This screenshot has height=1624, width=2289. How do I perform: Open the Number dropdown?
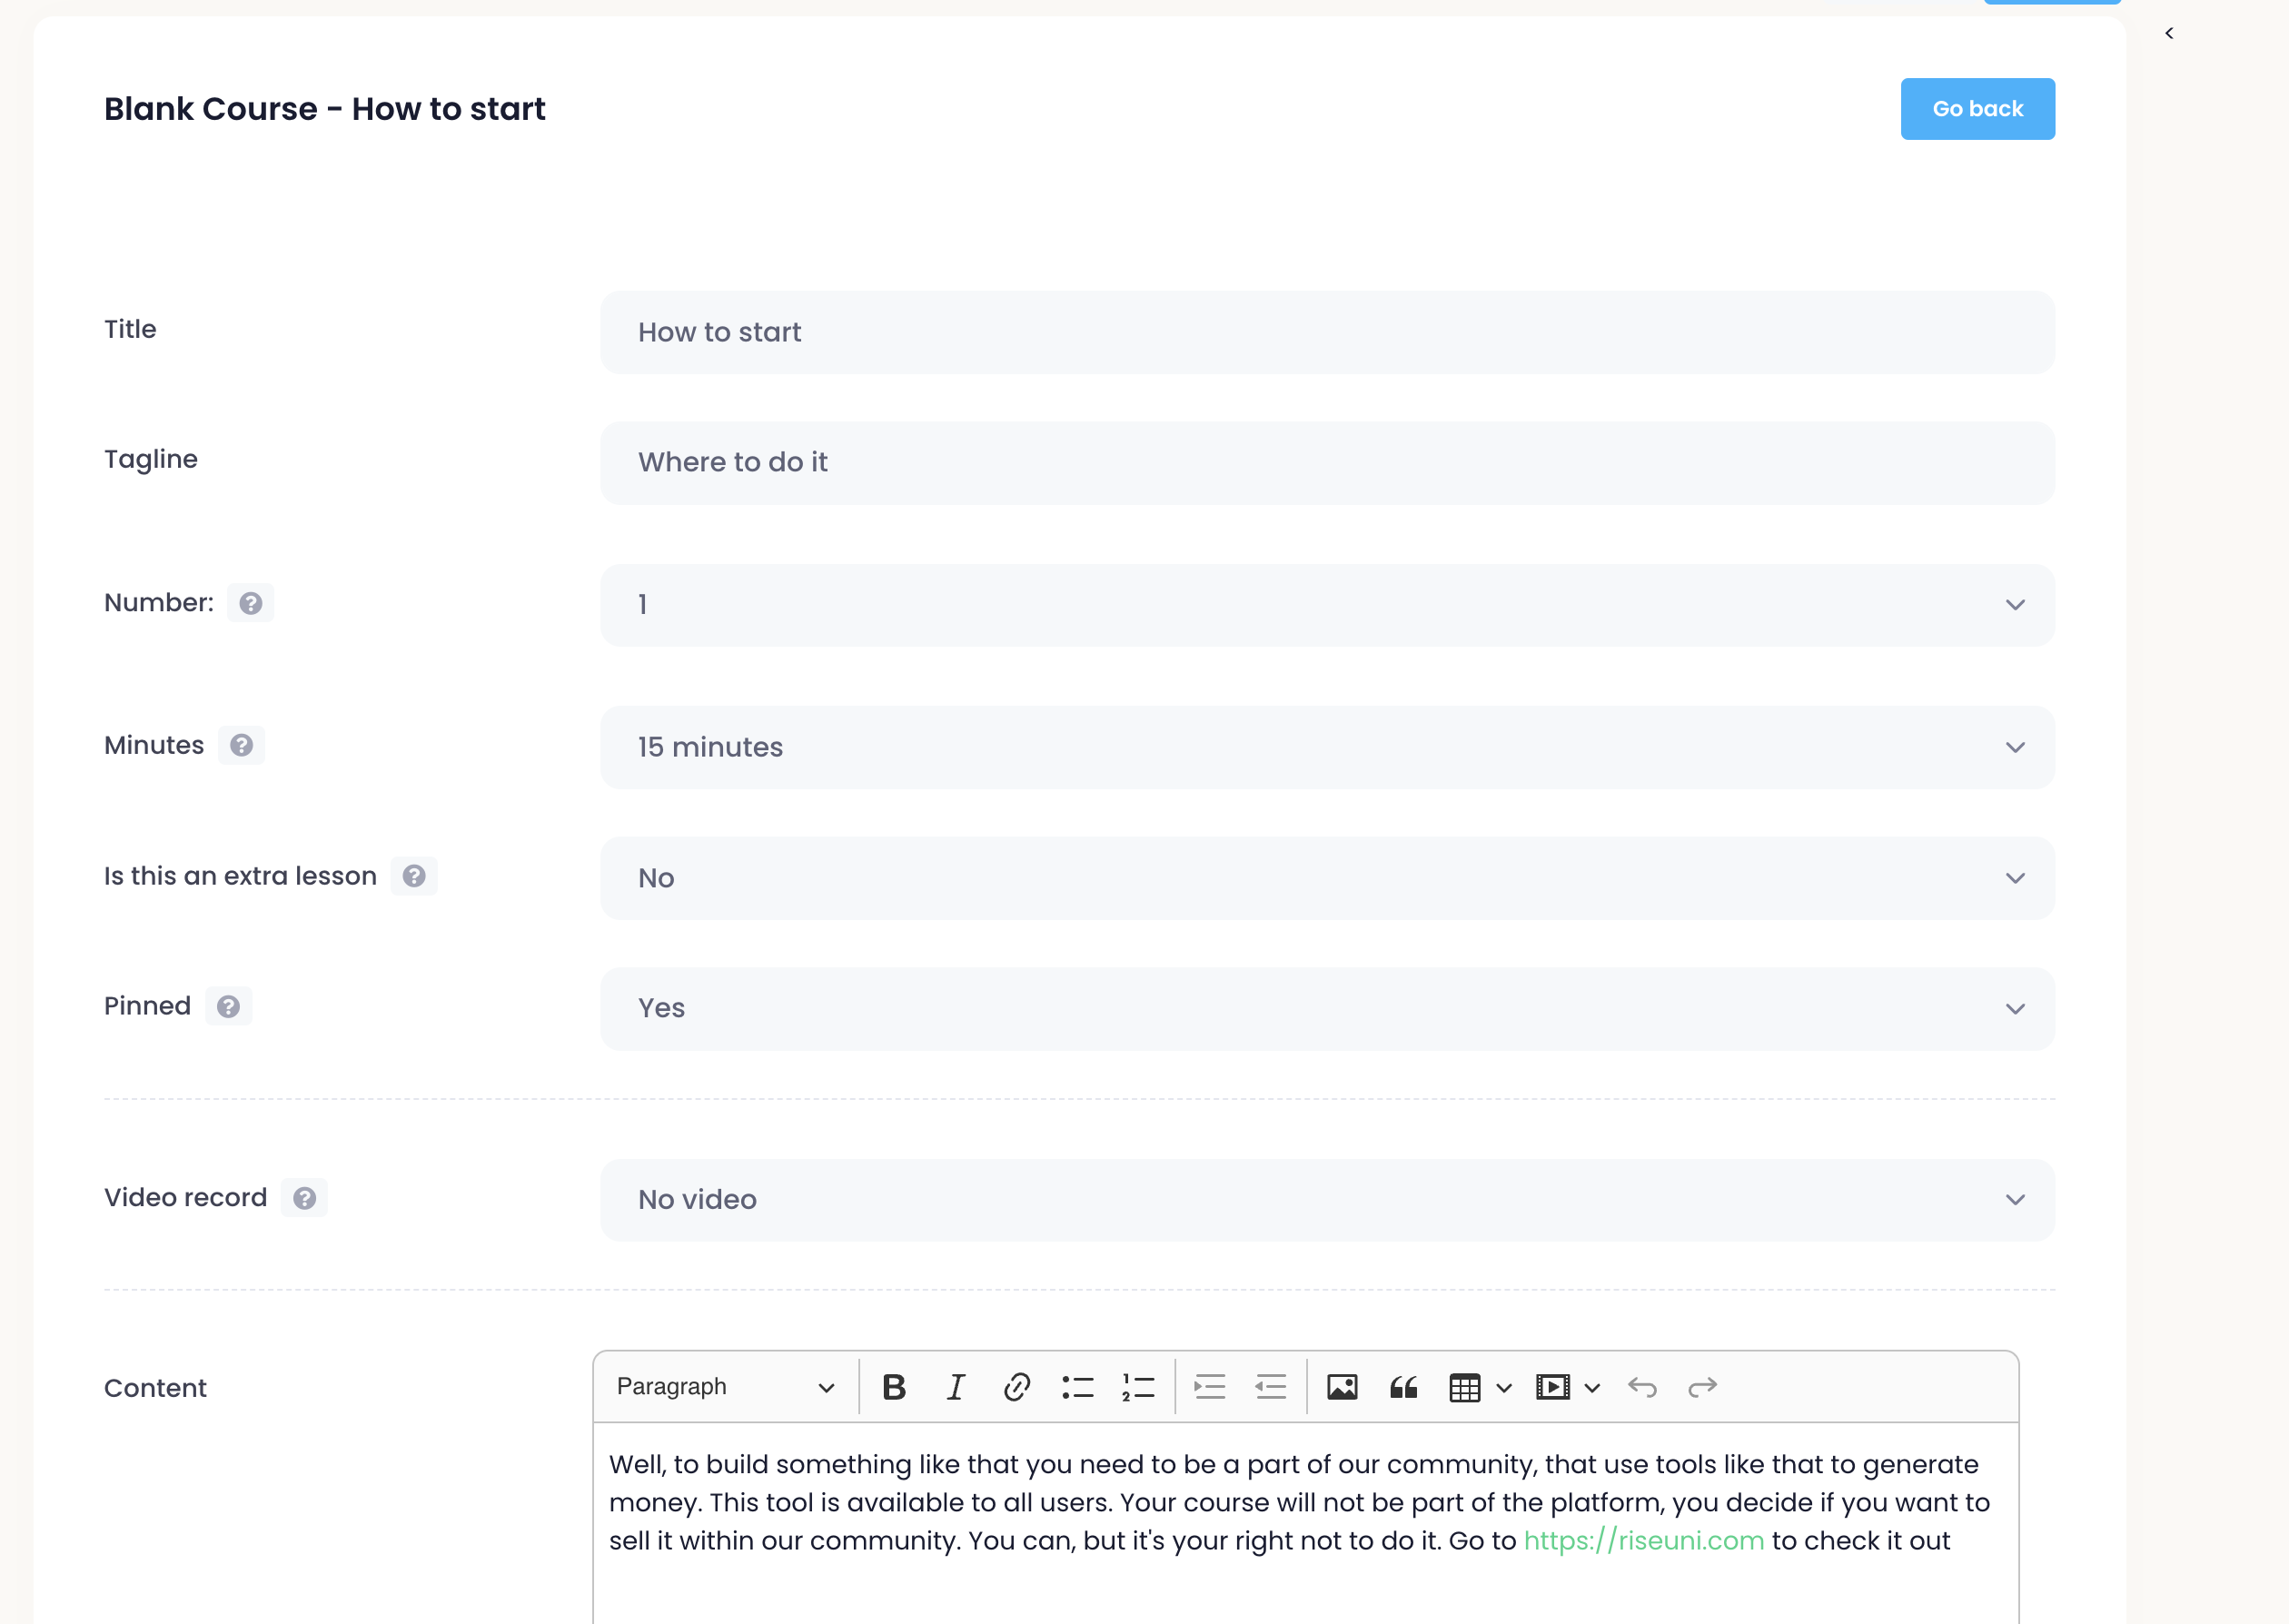[x=1327, y=605]
